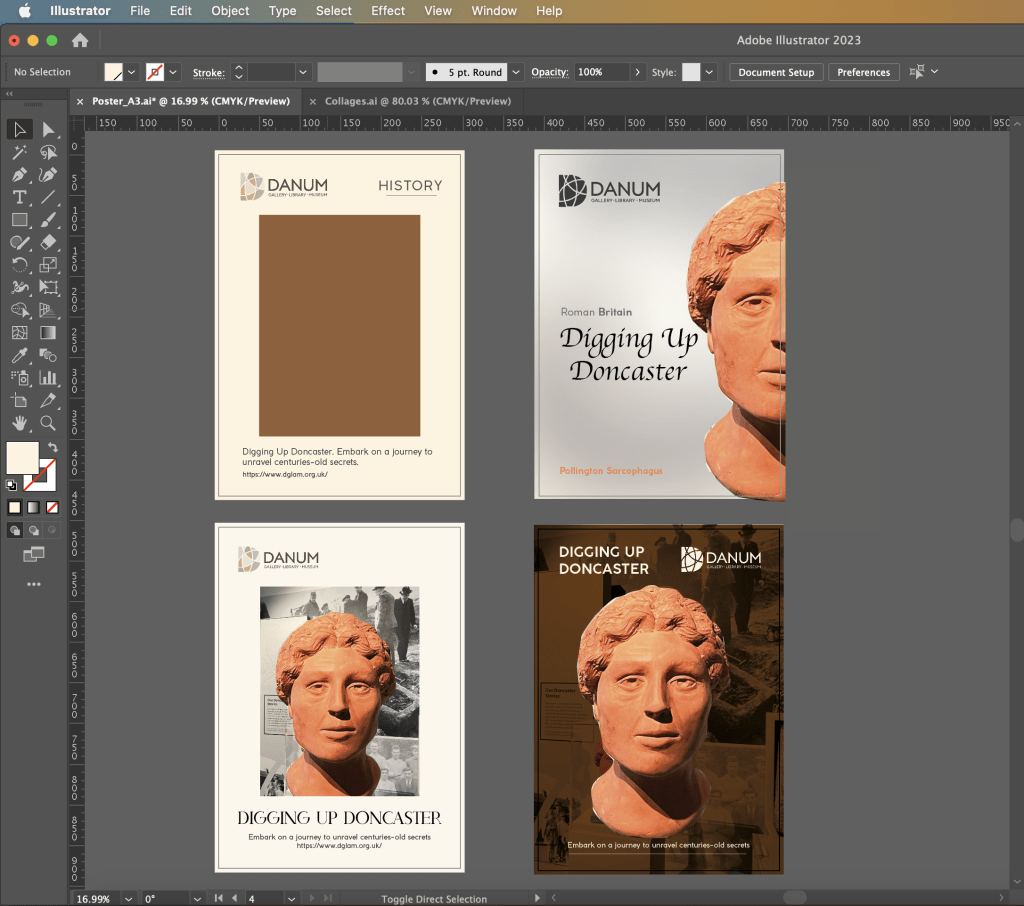Viewport: 1024px width, 906px height.
Task: Expand the zoom level dropdown
Action: [127, 899]
